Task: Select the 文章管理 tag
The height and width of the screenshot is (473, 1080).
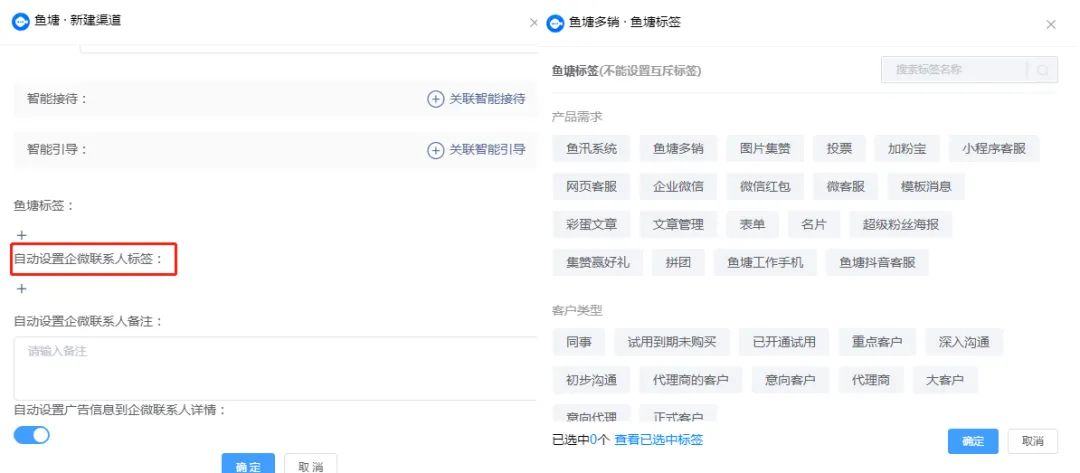Action: [x=678, y=224]
